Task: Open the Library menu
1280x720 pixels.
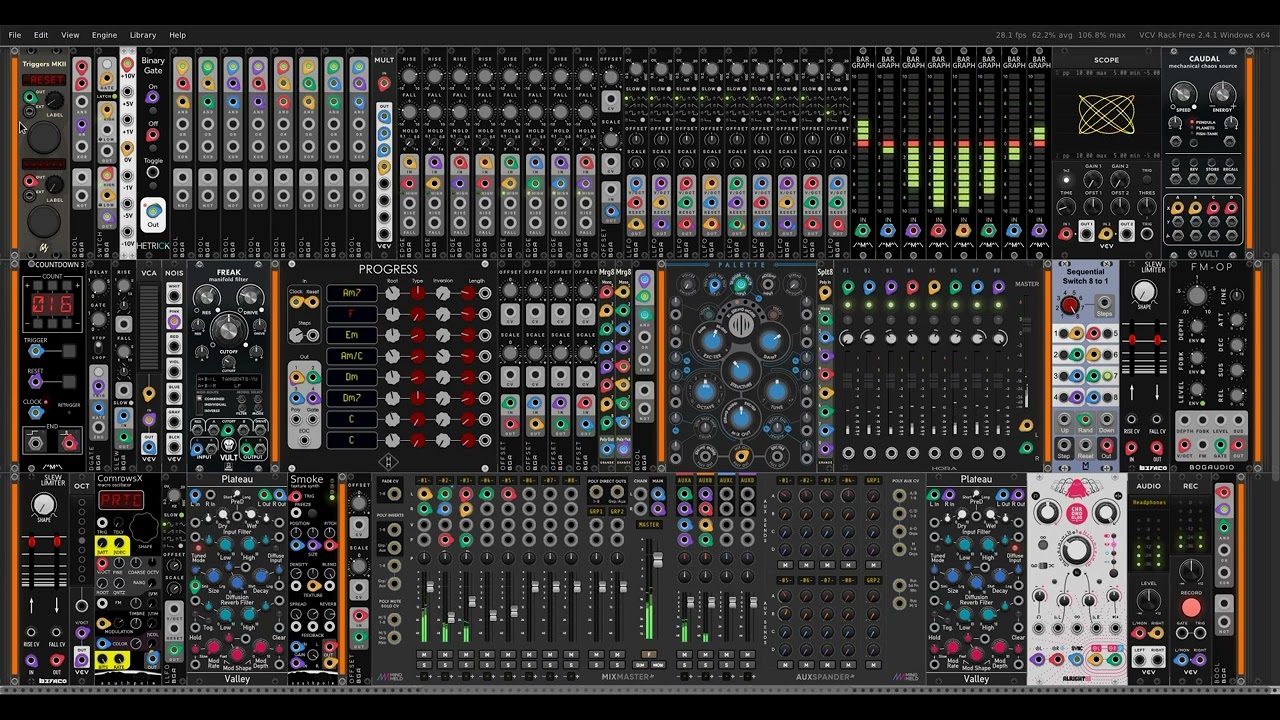Action: coord(143,35)
